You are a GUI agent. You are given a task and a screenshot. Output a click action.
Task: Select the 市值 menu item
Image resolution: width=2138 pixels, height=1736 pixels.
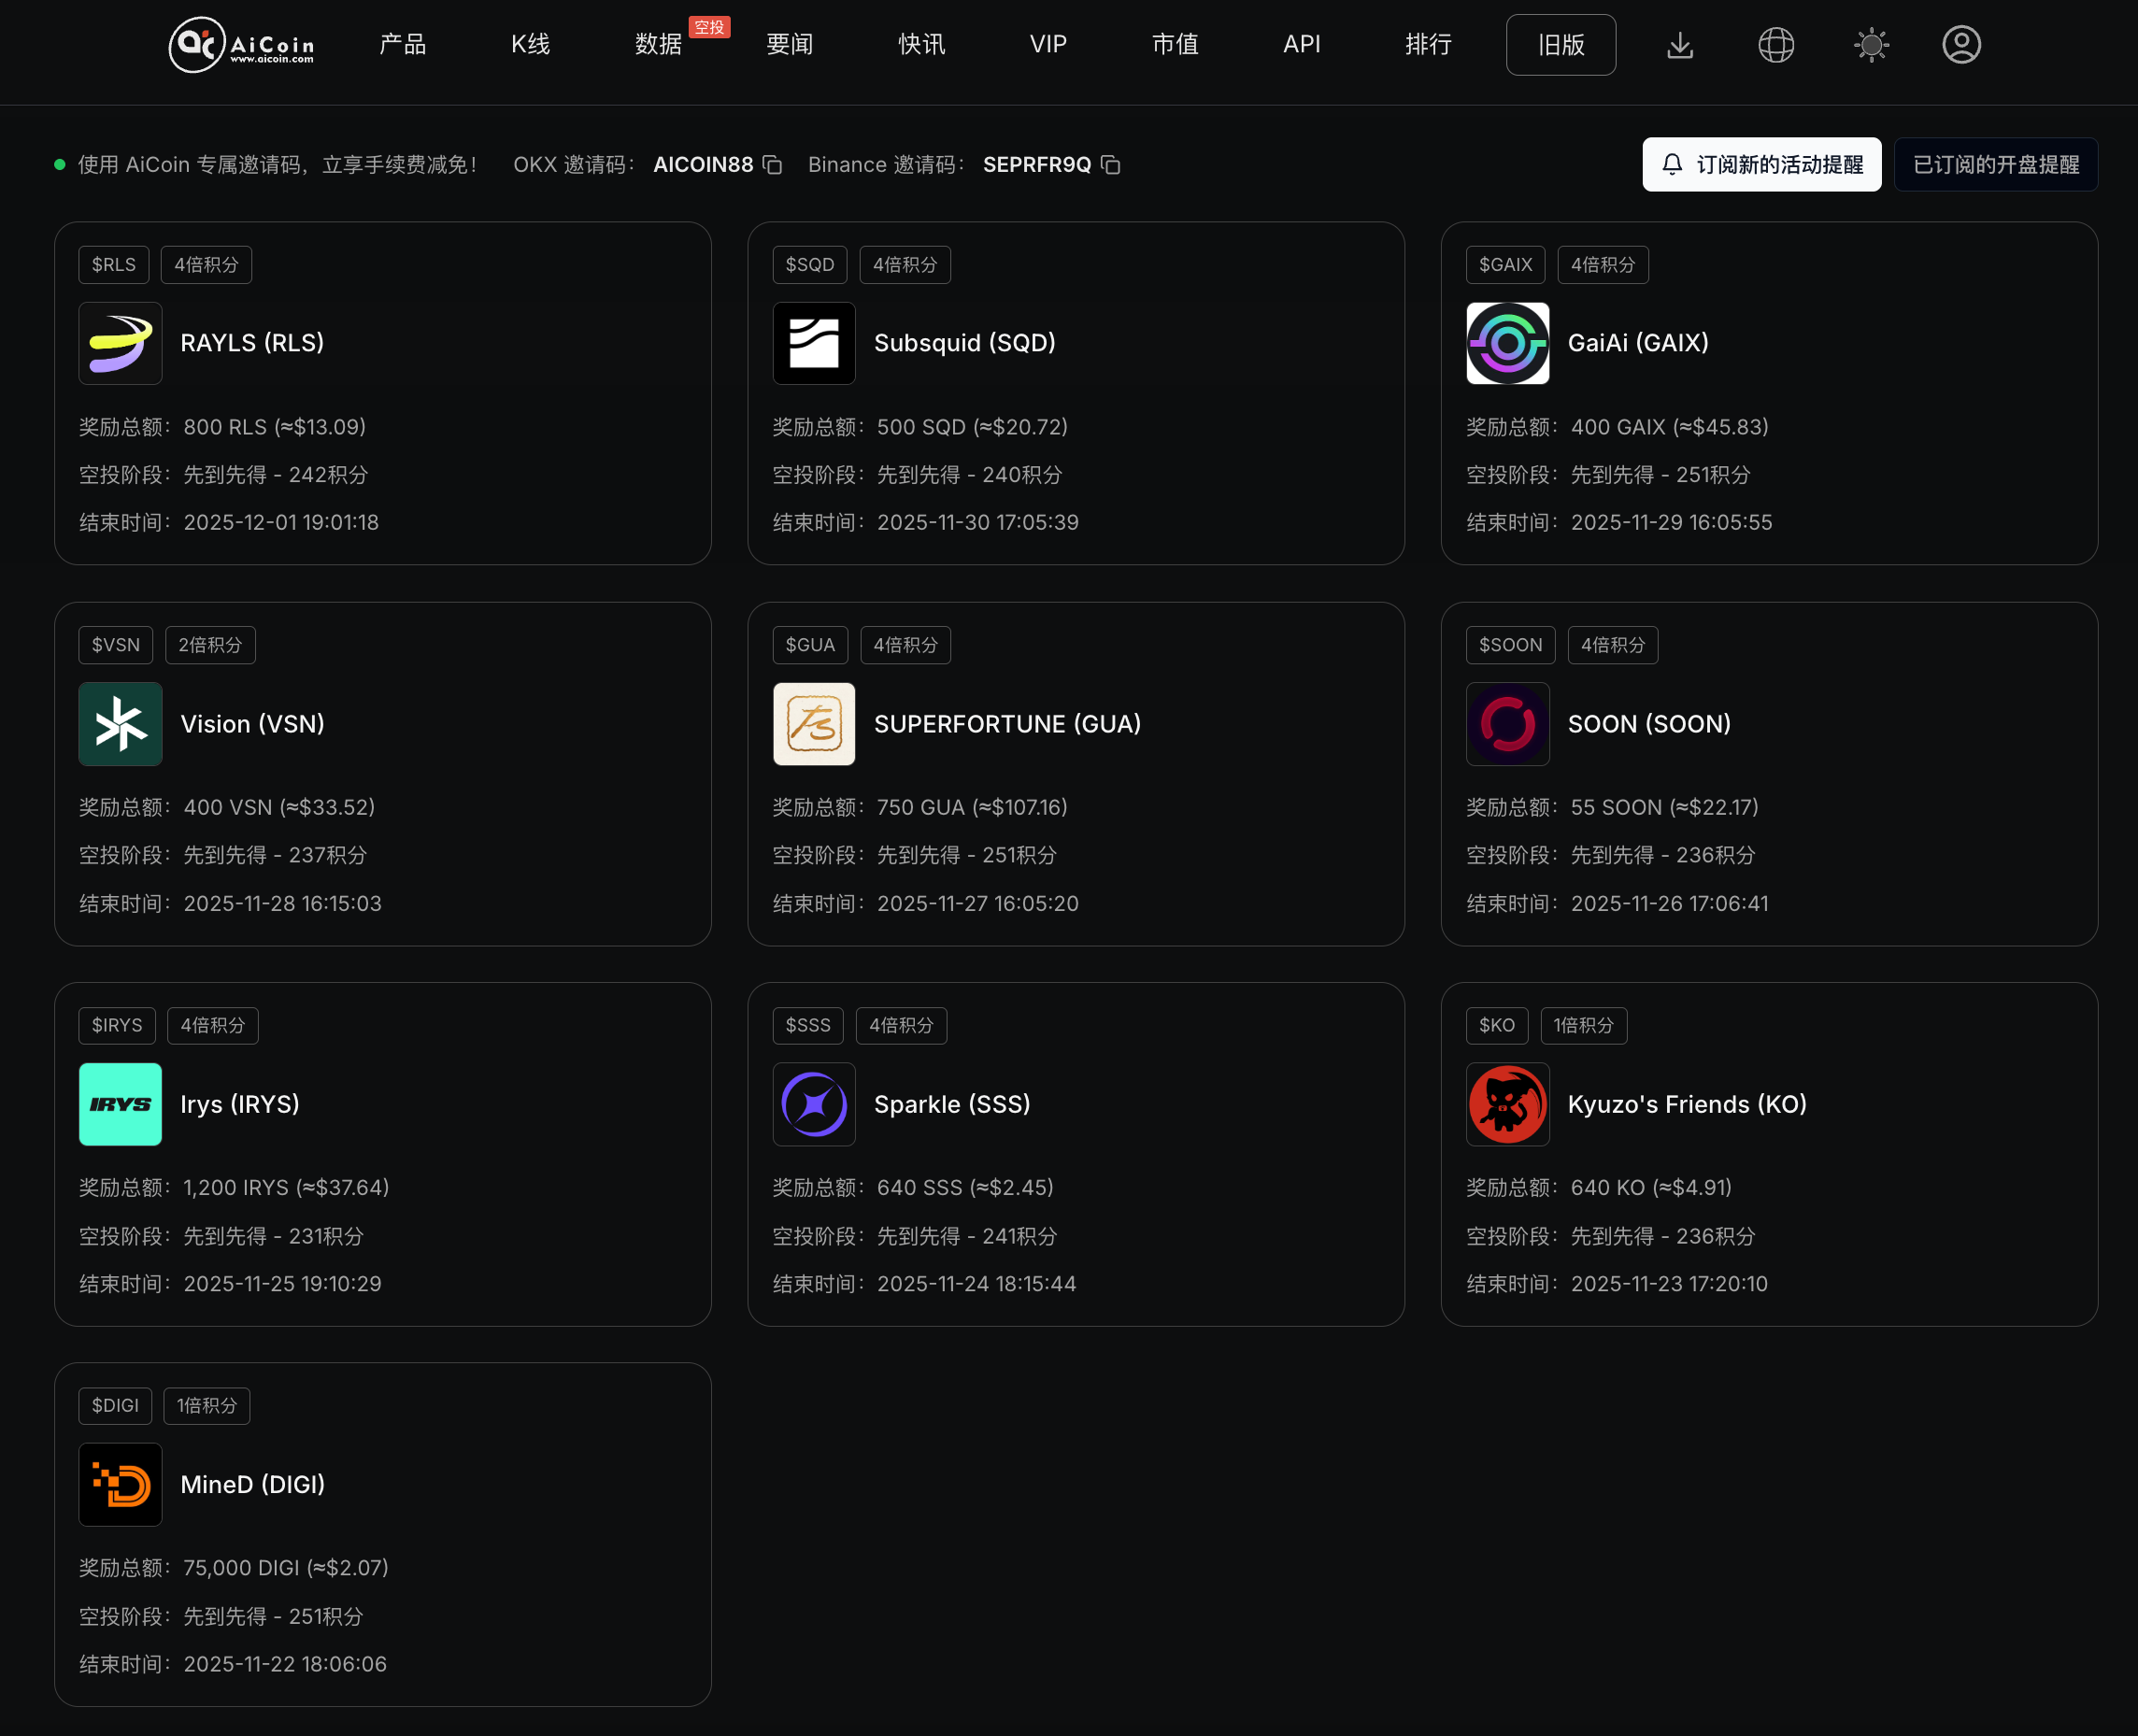1175,44
